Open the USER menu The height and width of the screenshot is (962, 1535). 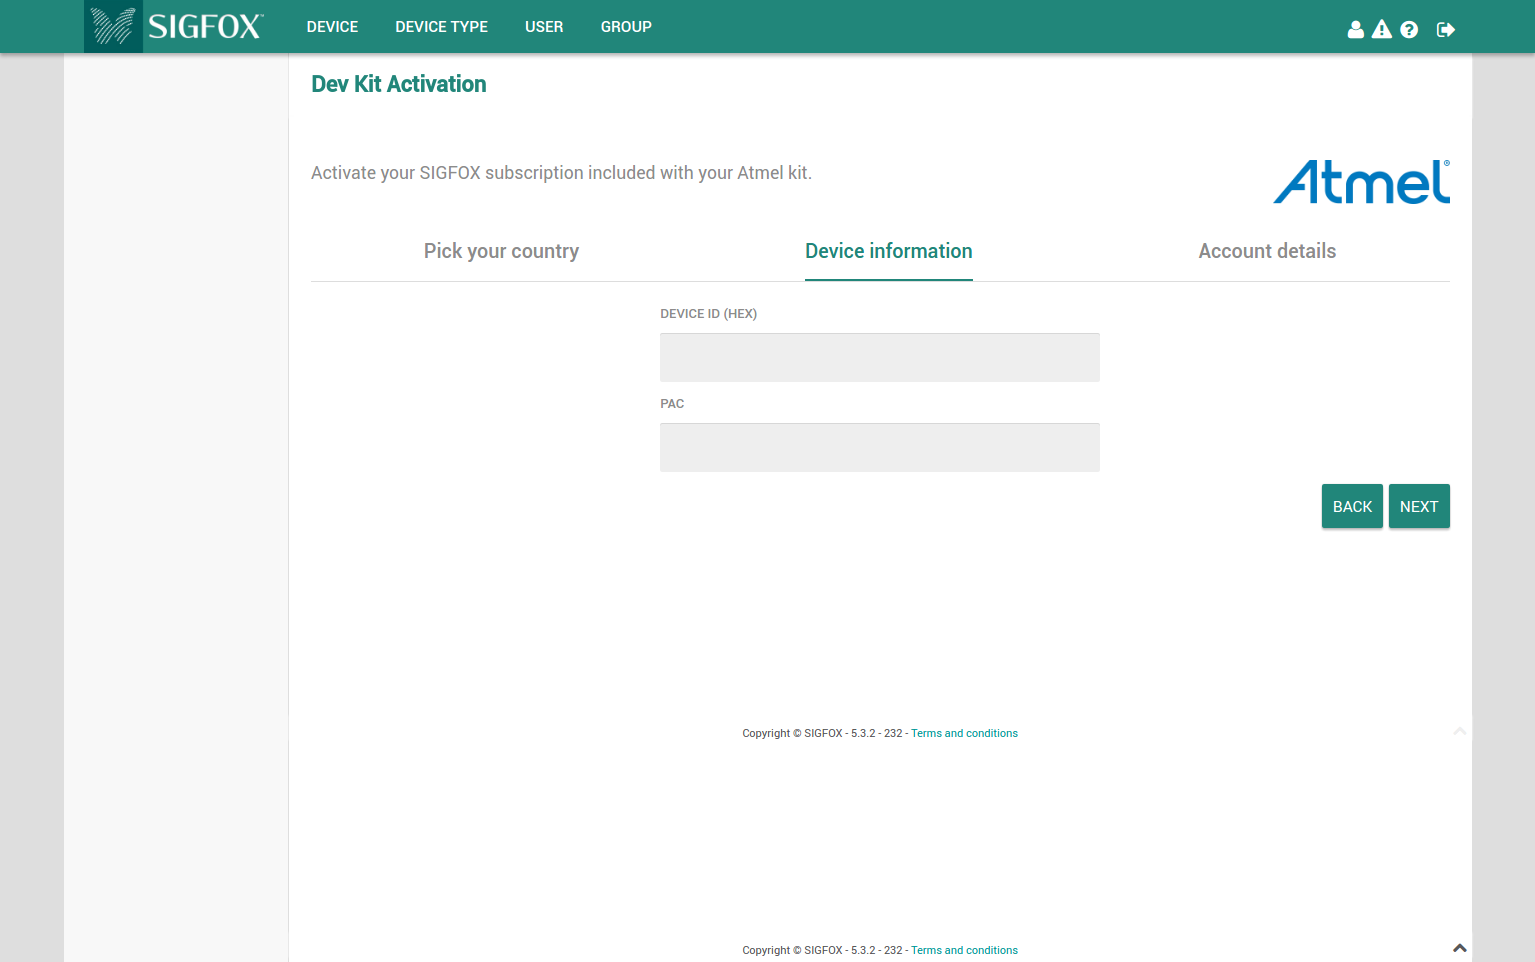point(544,27)
